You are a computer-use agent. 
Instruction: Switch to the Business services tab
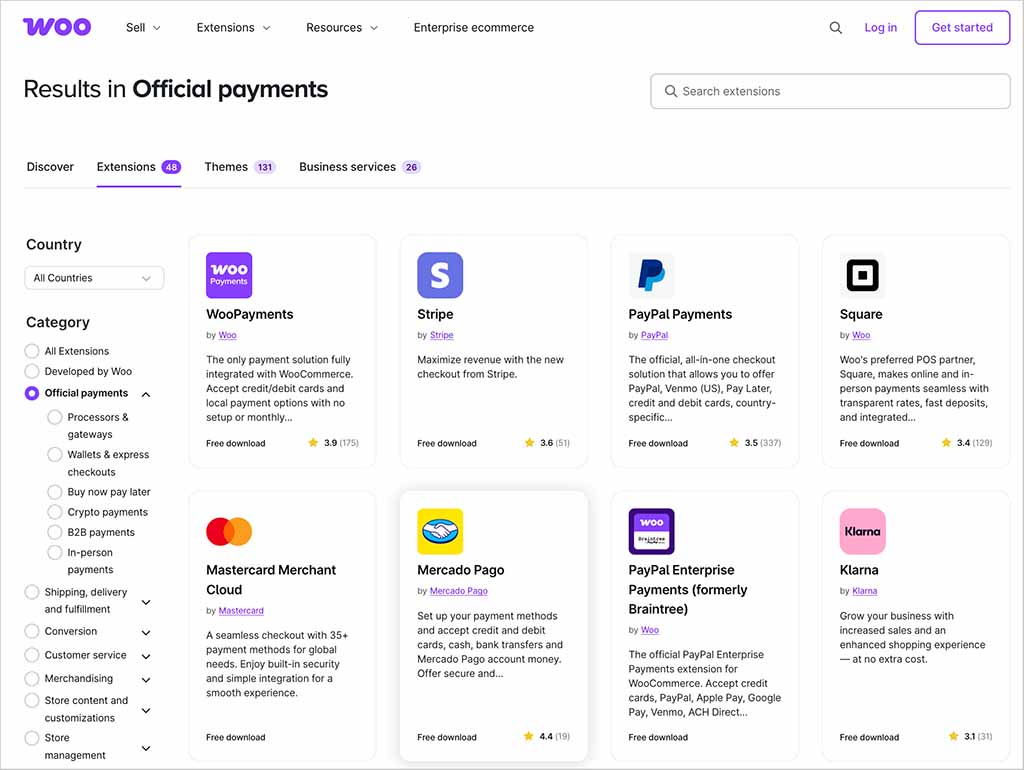tap(360, 167)
